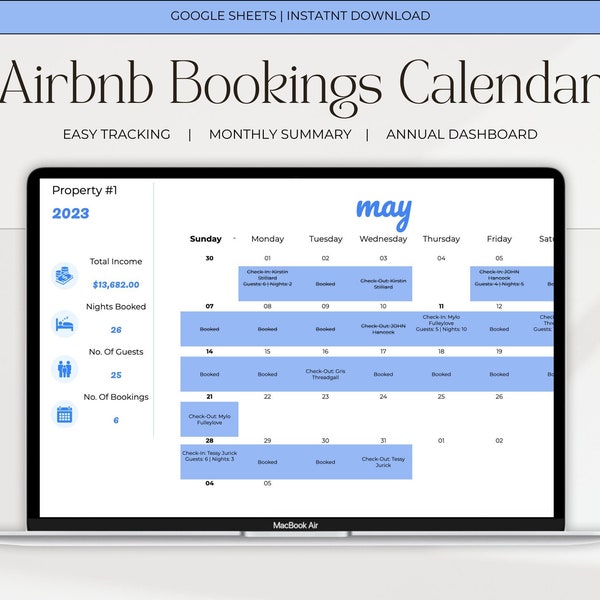
Task: Click the 'GOOGLE SHEETS | INSTATNT DOWNLOAD' header
Action: 300,16
